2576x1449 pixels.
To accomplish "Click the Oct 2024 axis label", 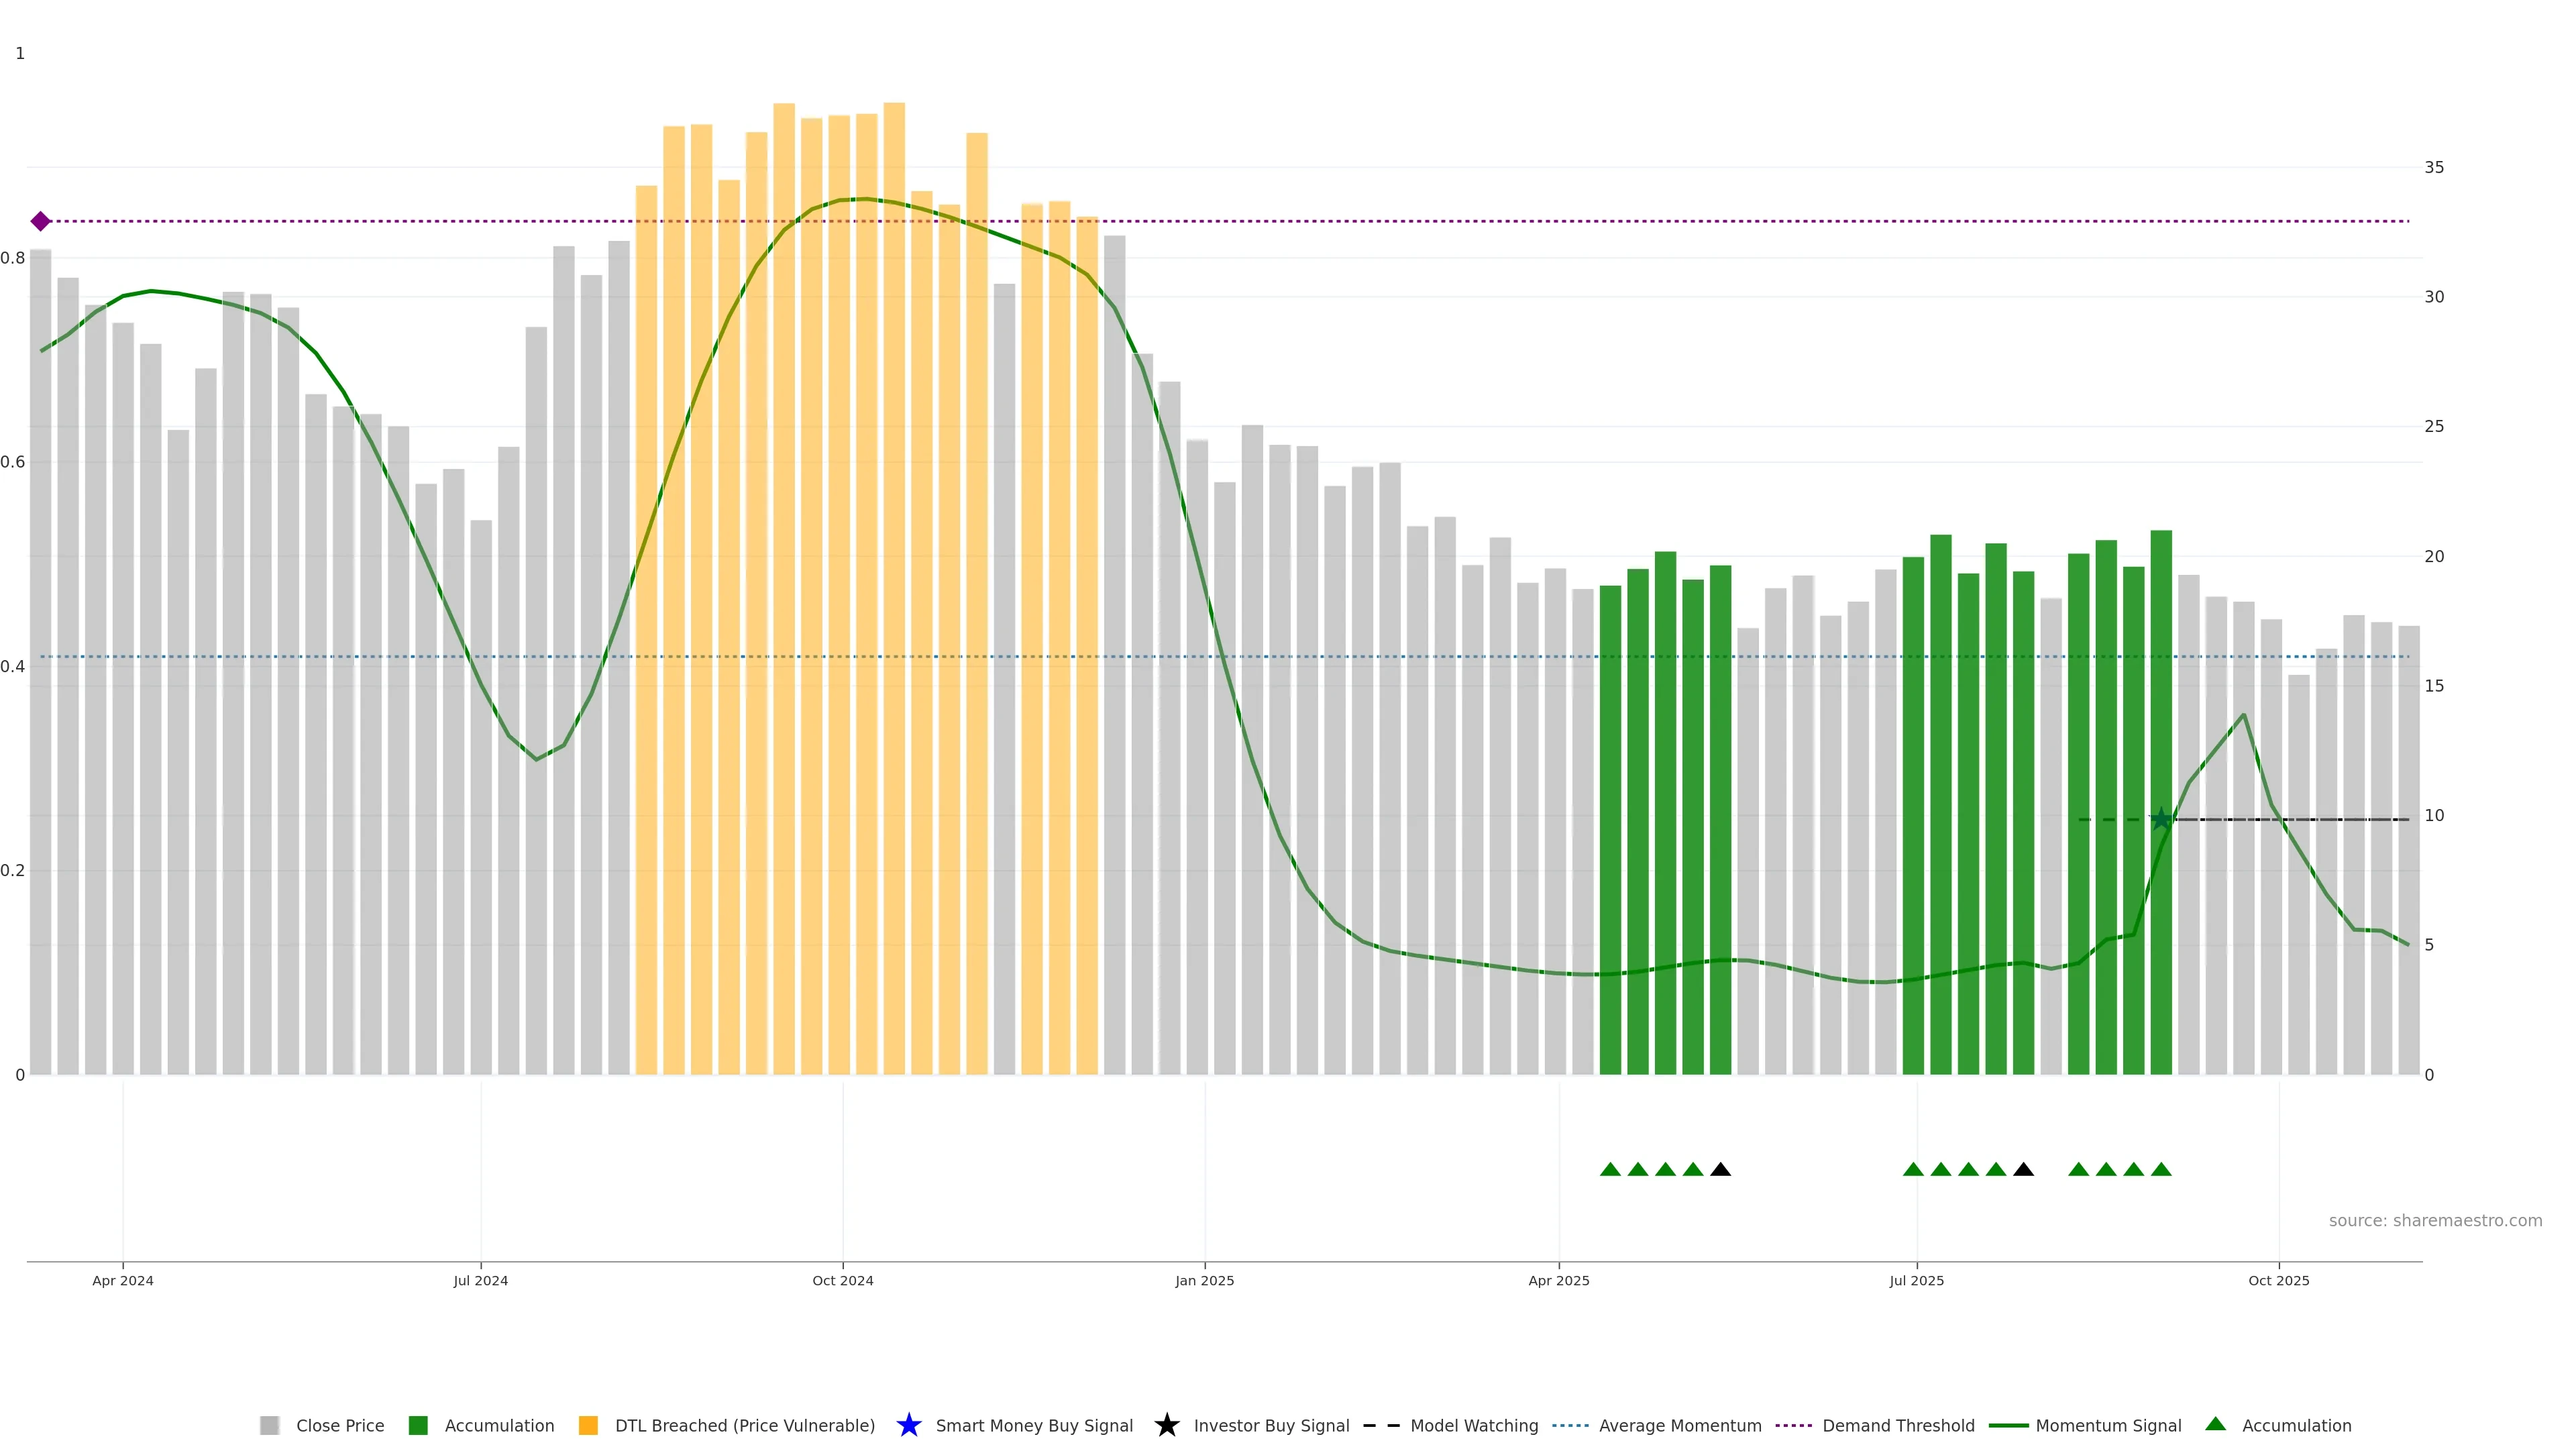I will click(x=842, y=1280).
